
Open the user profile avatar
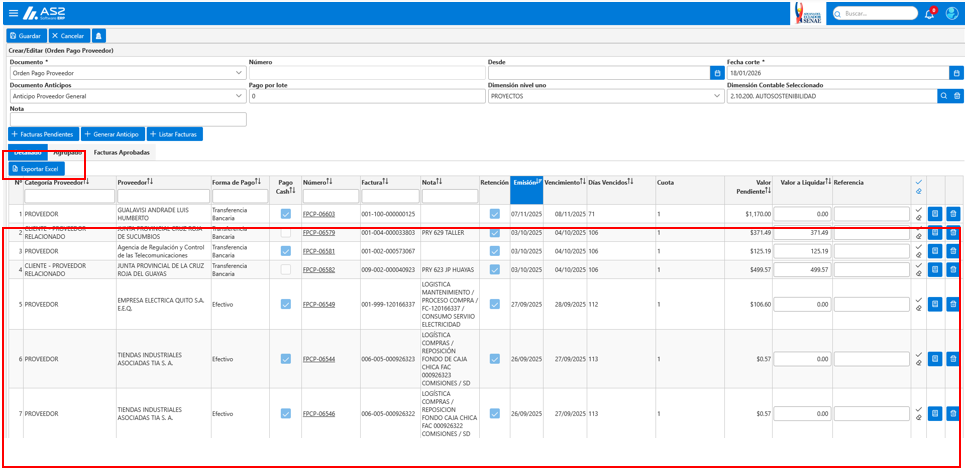(x=951, y=14)
